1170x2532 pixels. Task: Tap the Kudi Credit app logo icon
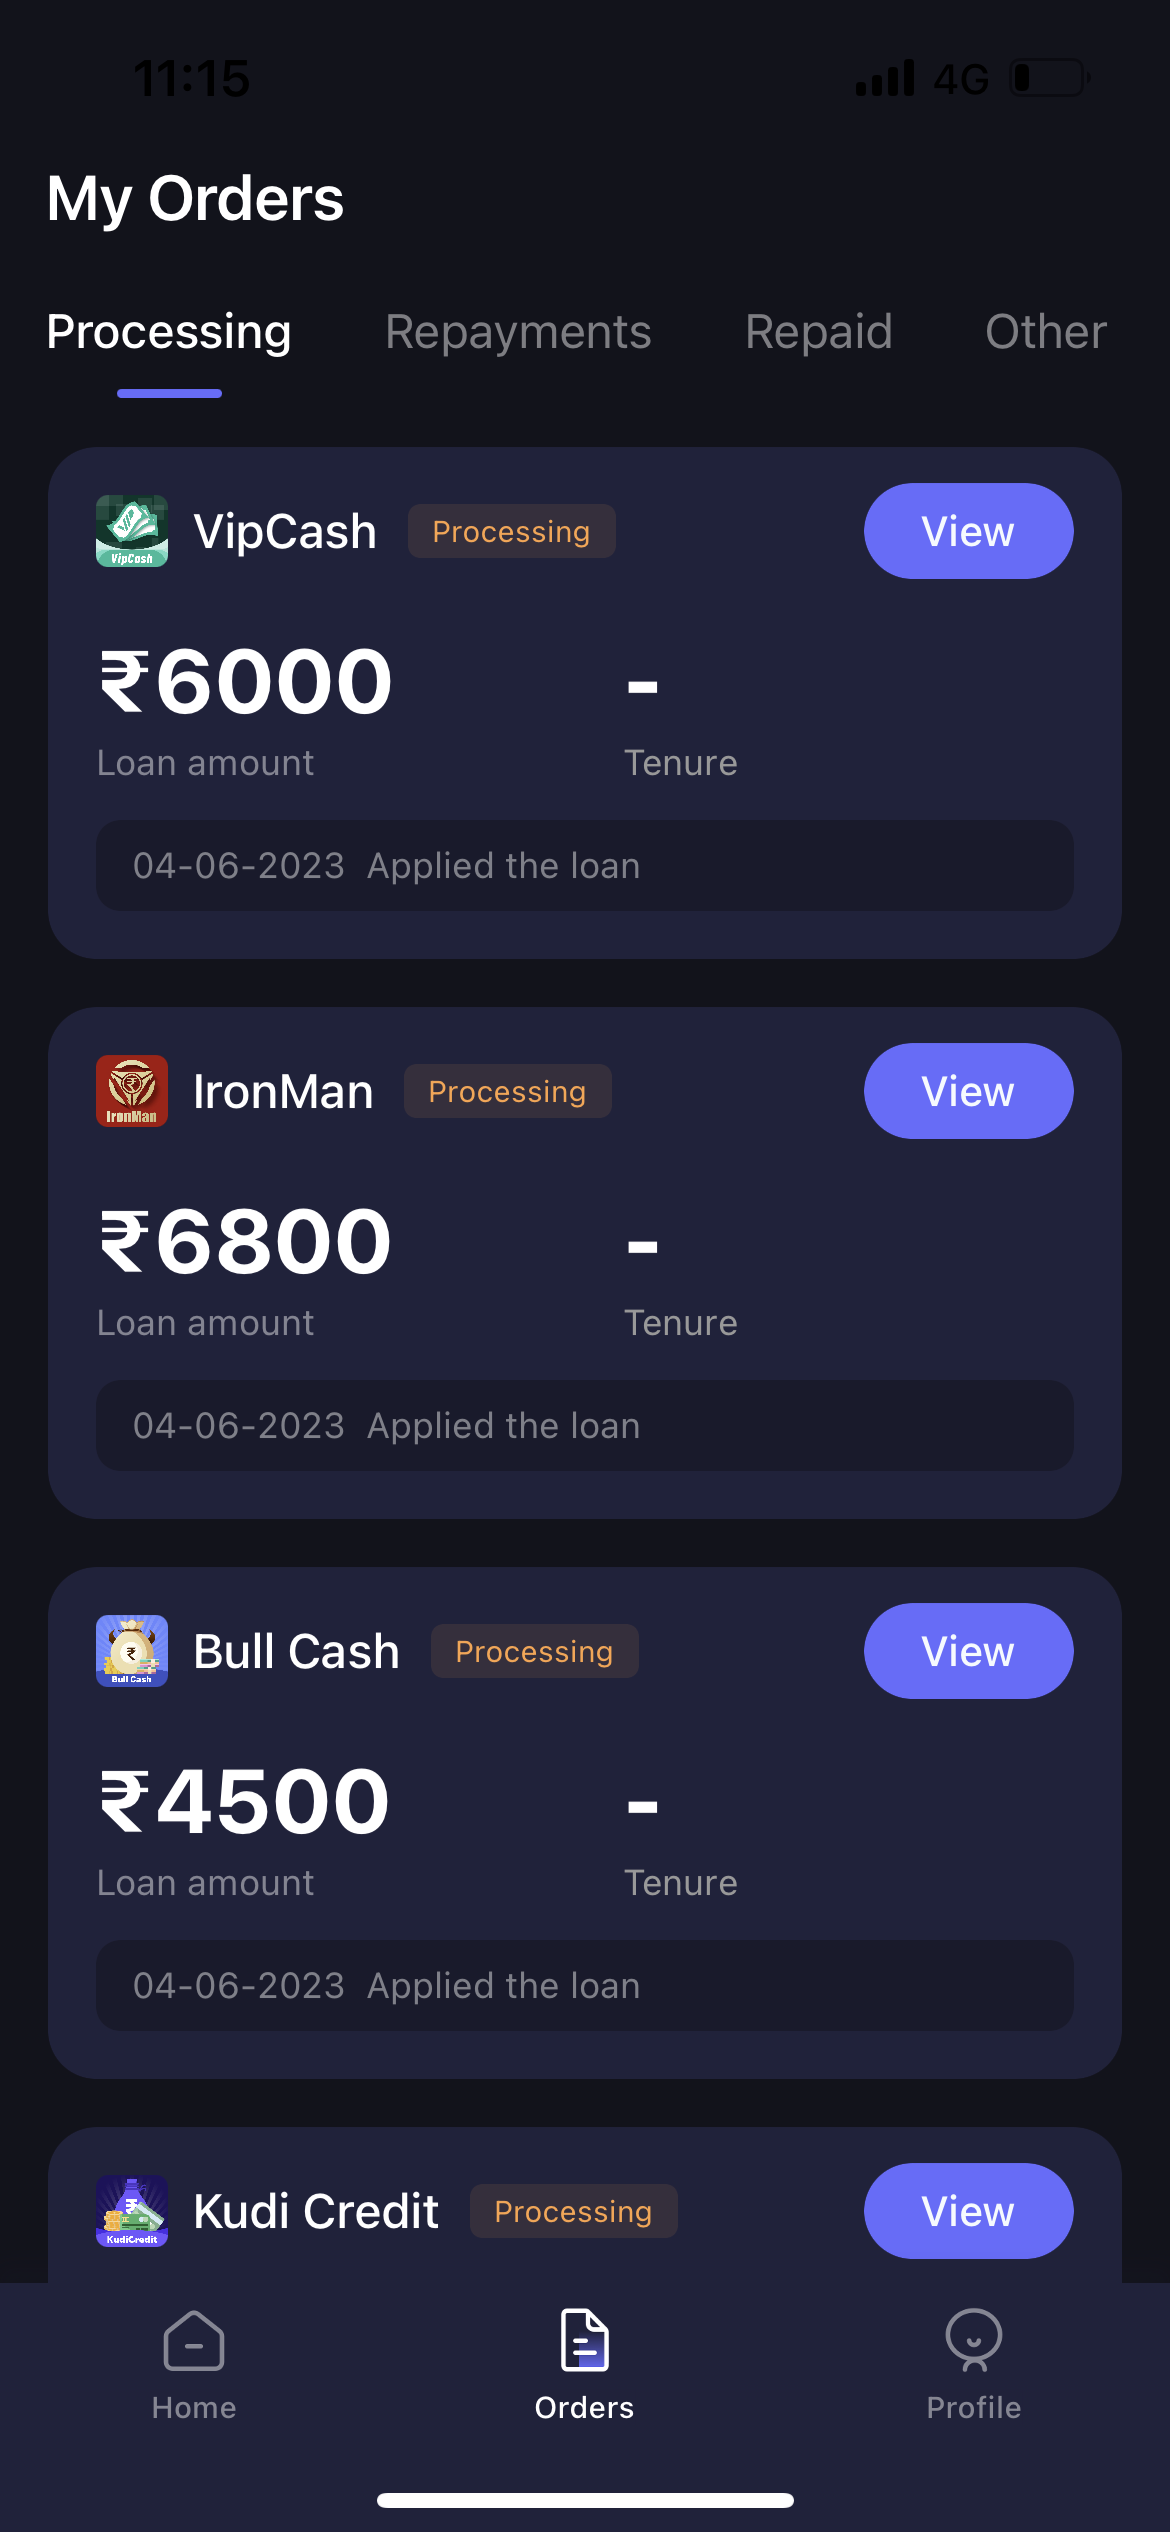(x=132, y=2211)
